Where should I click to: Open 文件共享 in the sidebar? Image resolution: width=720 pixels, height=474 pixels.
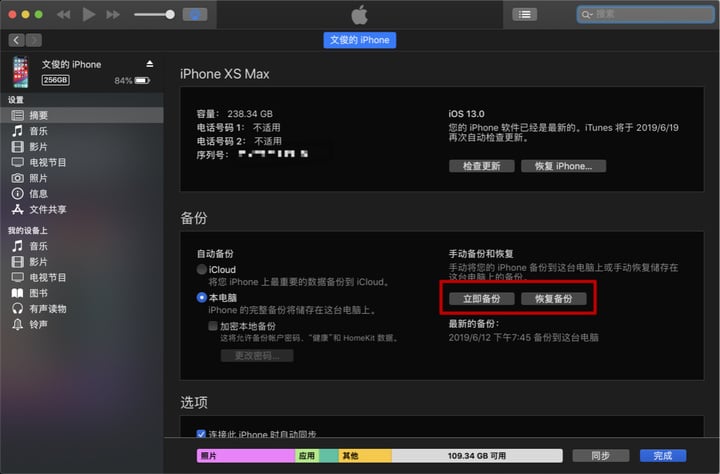[47, 210]
